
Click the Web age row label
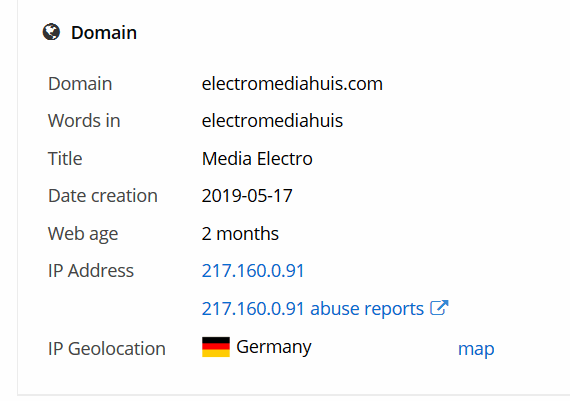[x=83, y=234]
